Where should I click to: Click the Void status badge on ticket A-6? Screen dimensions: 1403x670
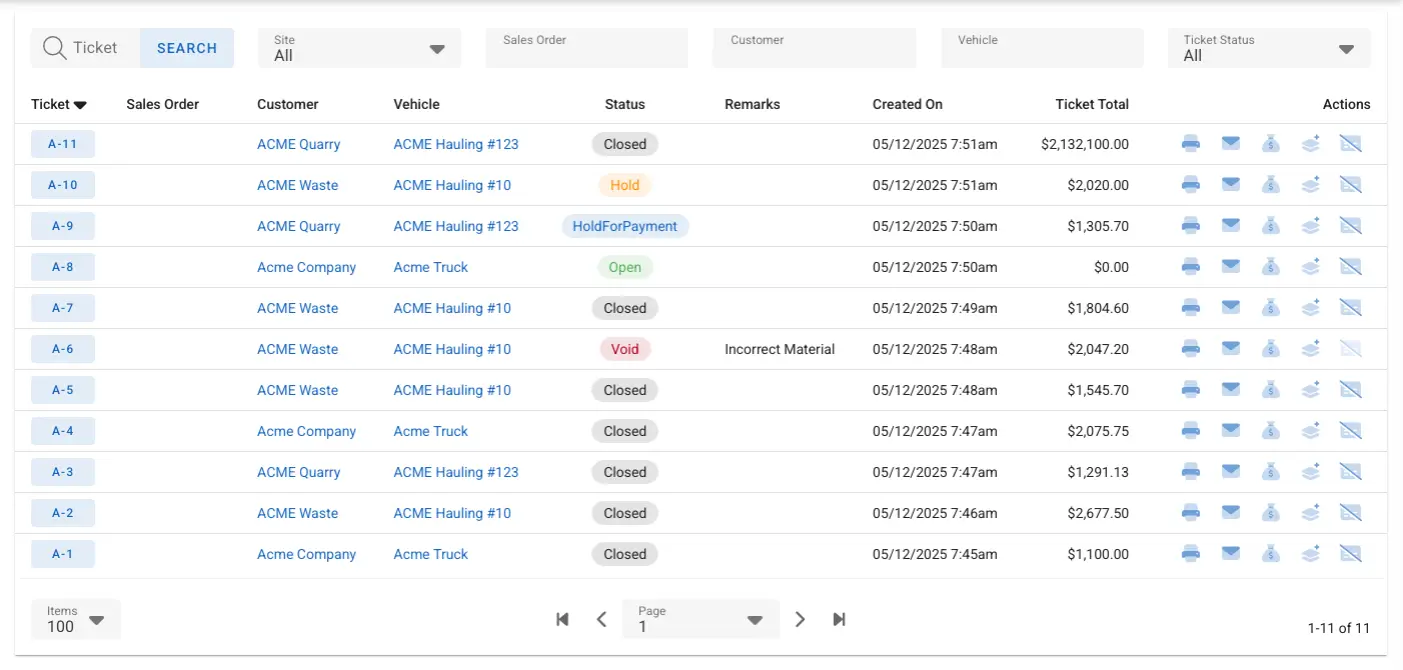point(624,348)
